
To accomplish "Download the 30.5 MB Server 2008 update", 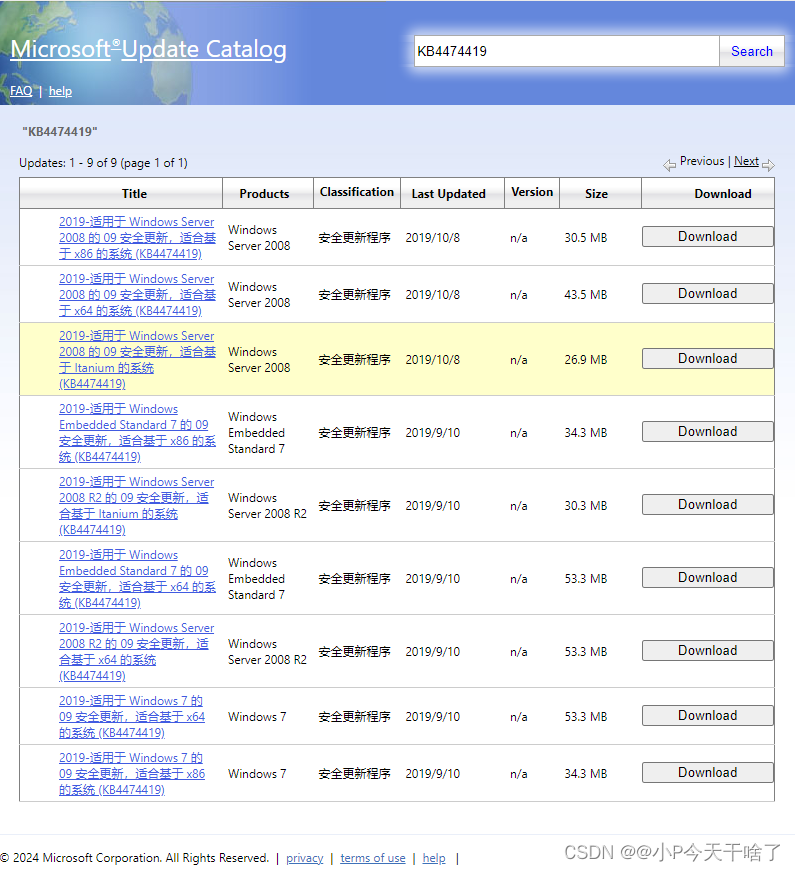I will [708, 237].
